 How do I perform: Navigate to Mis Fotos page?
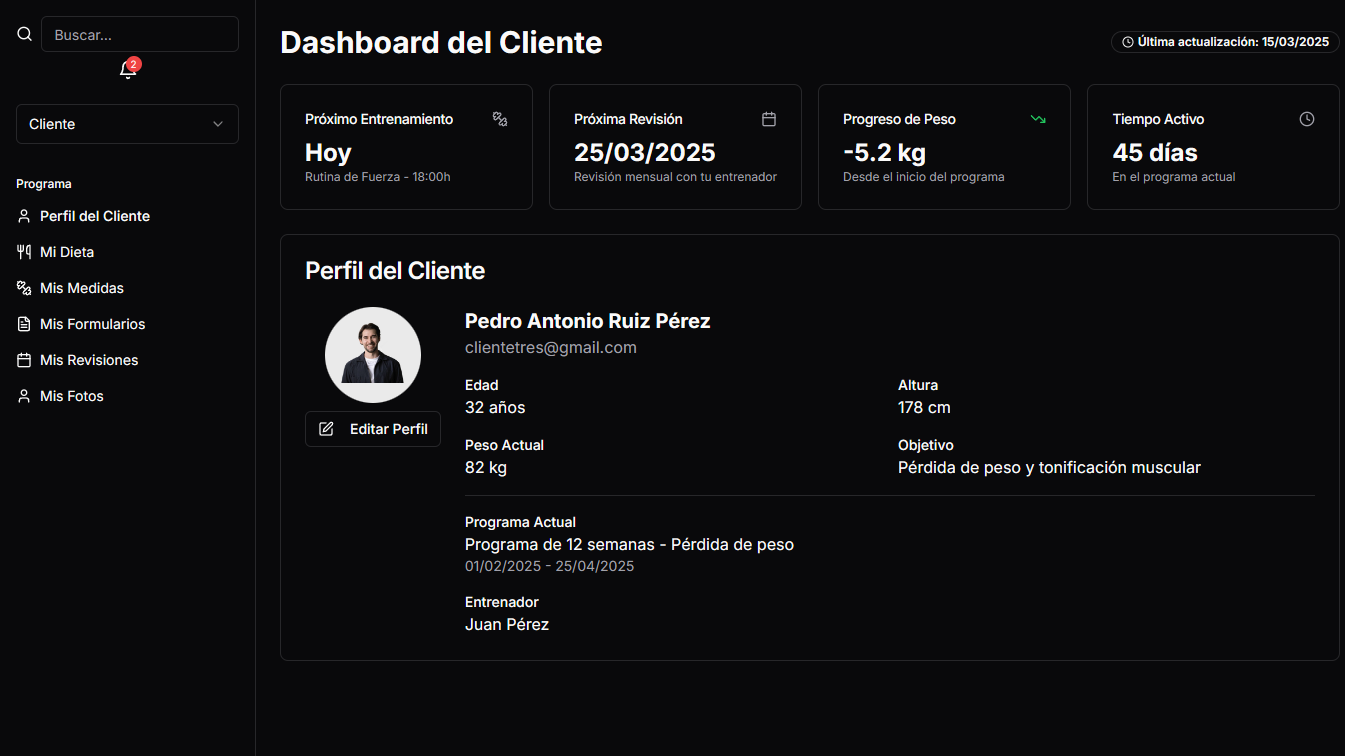72,396
